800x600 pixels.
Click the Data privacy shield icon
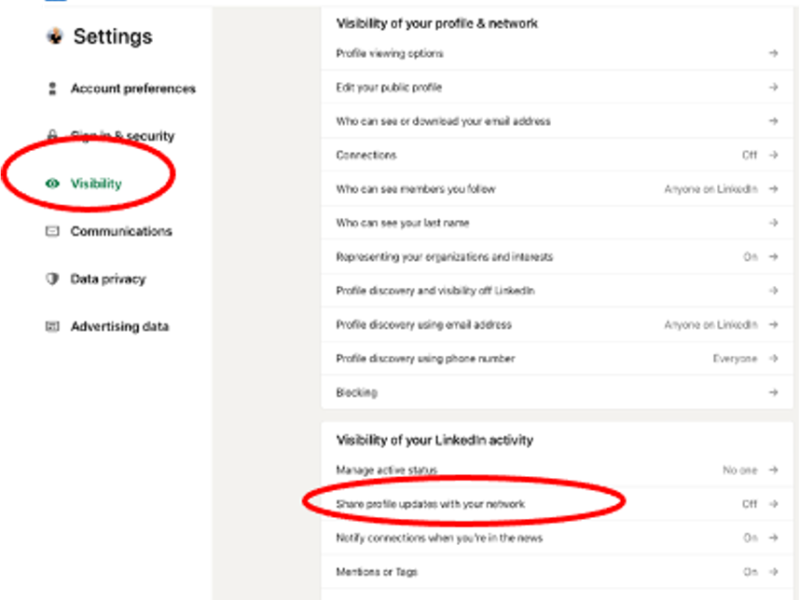click(52, 279)
